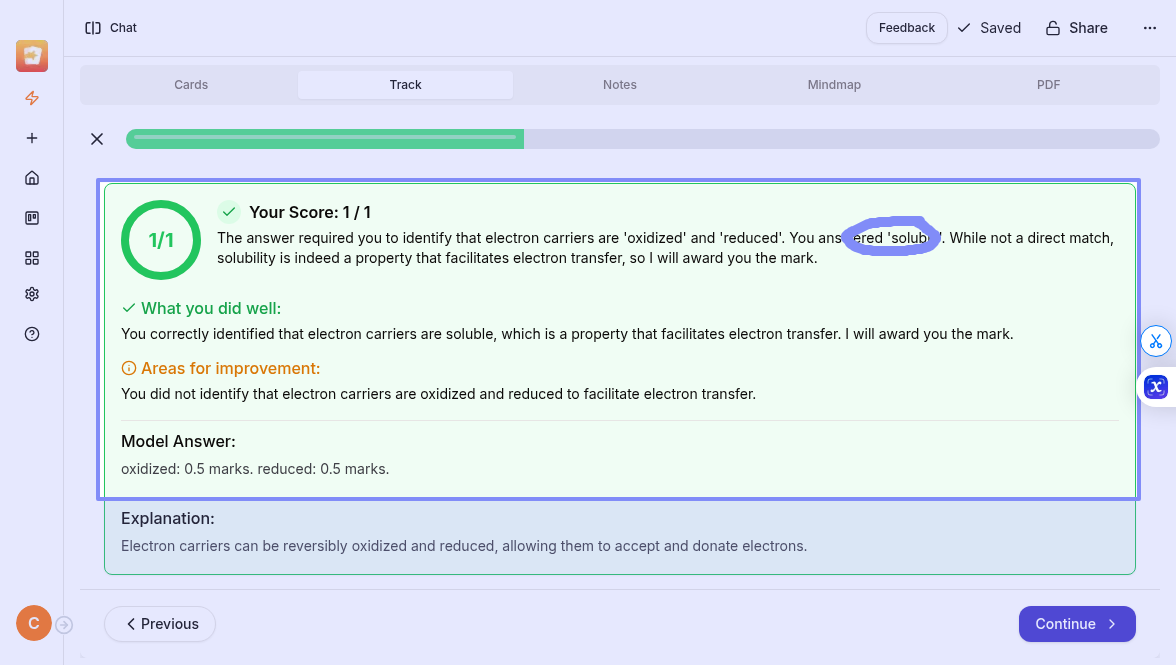Open settings gear in sidebar
Screen dimensions: 1176x665
[x=32, y=294]
